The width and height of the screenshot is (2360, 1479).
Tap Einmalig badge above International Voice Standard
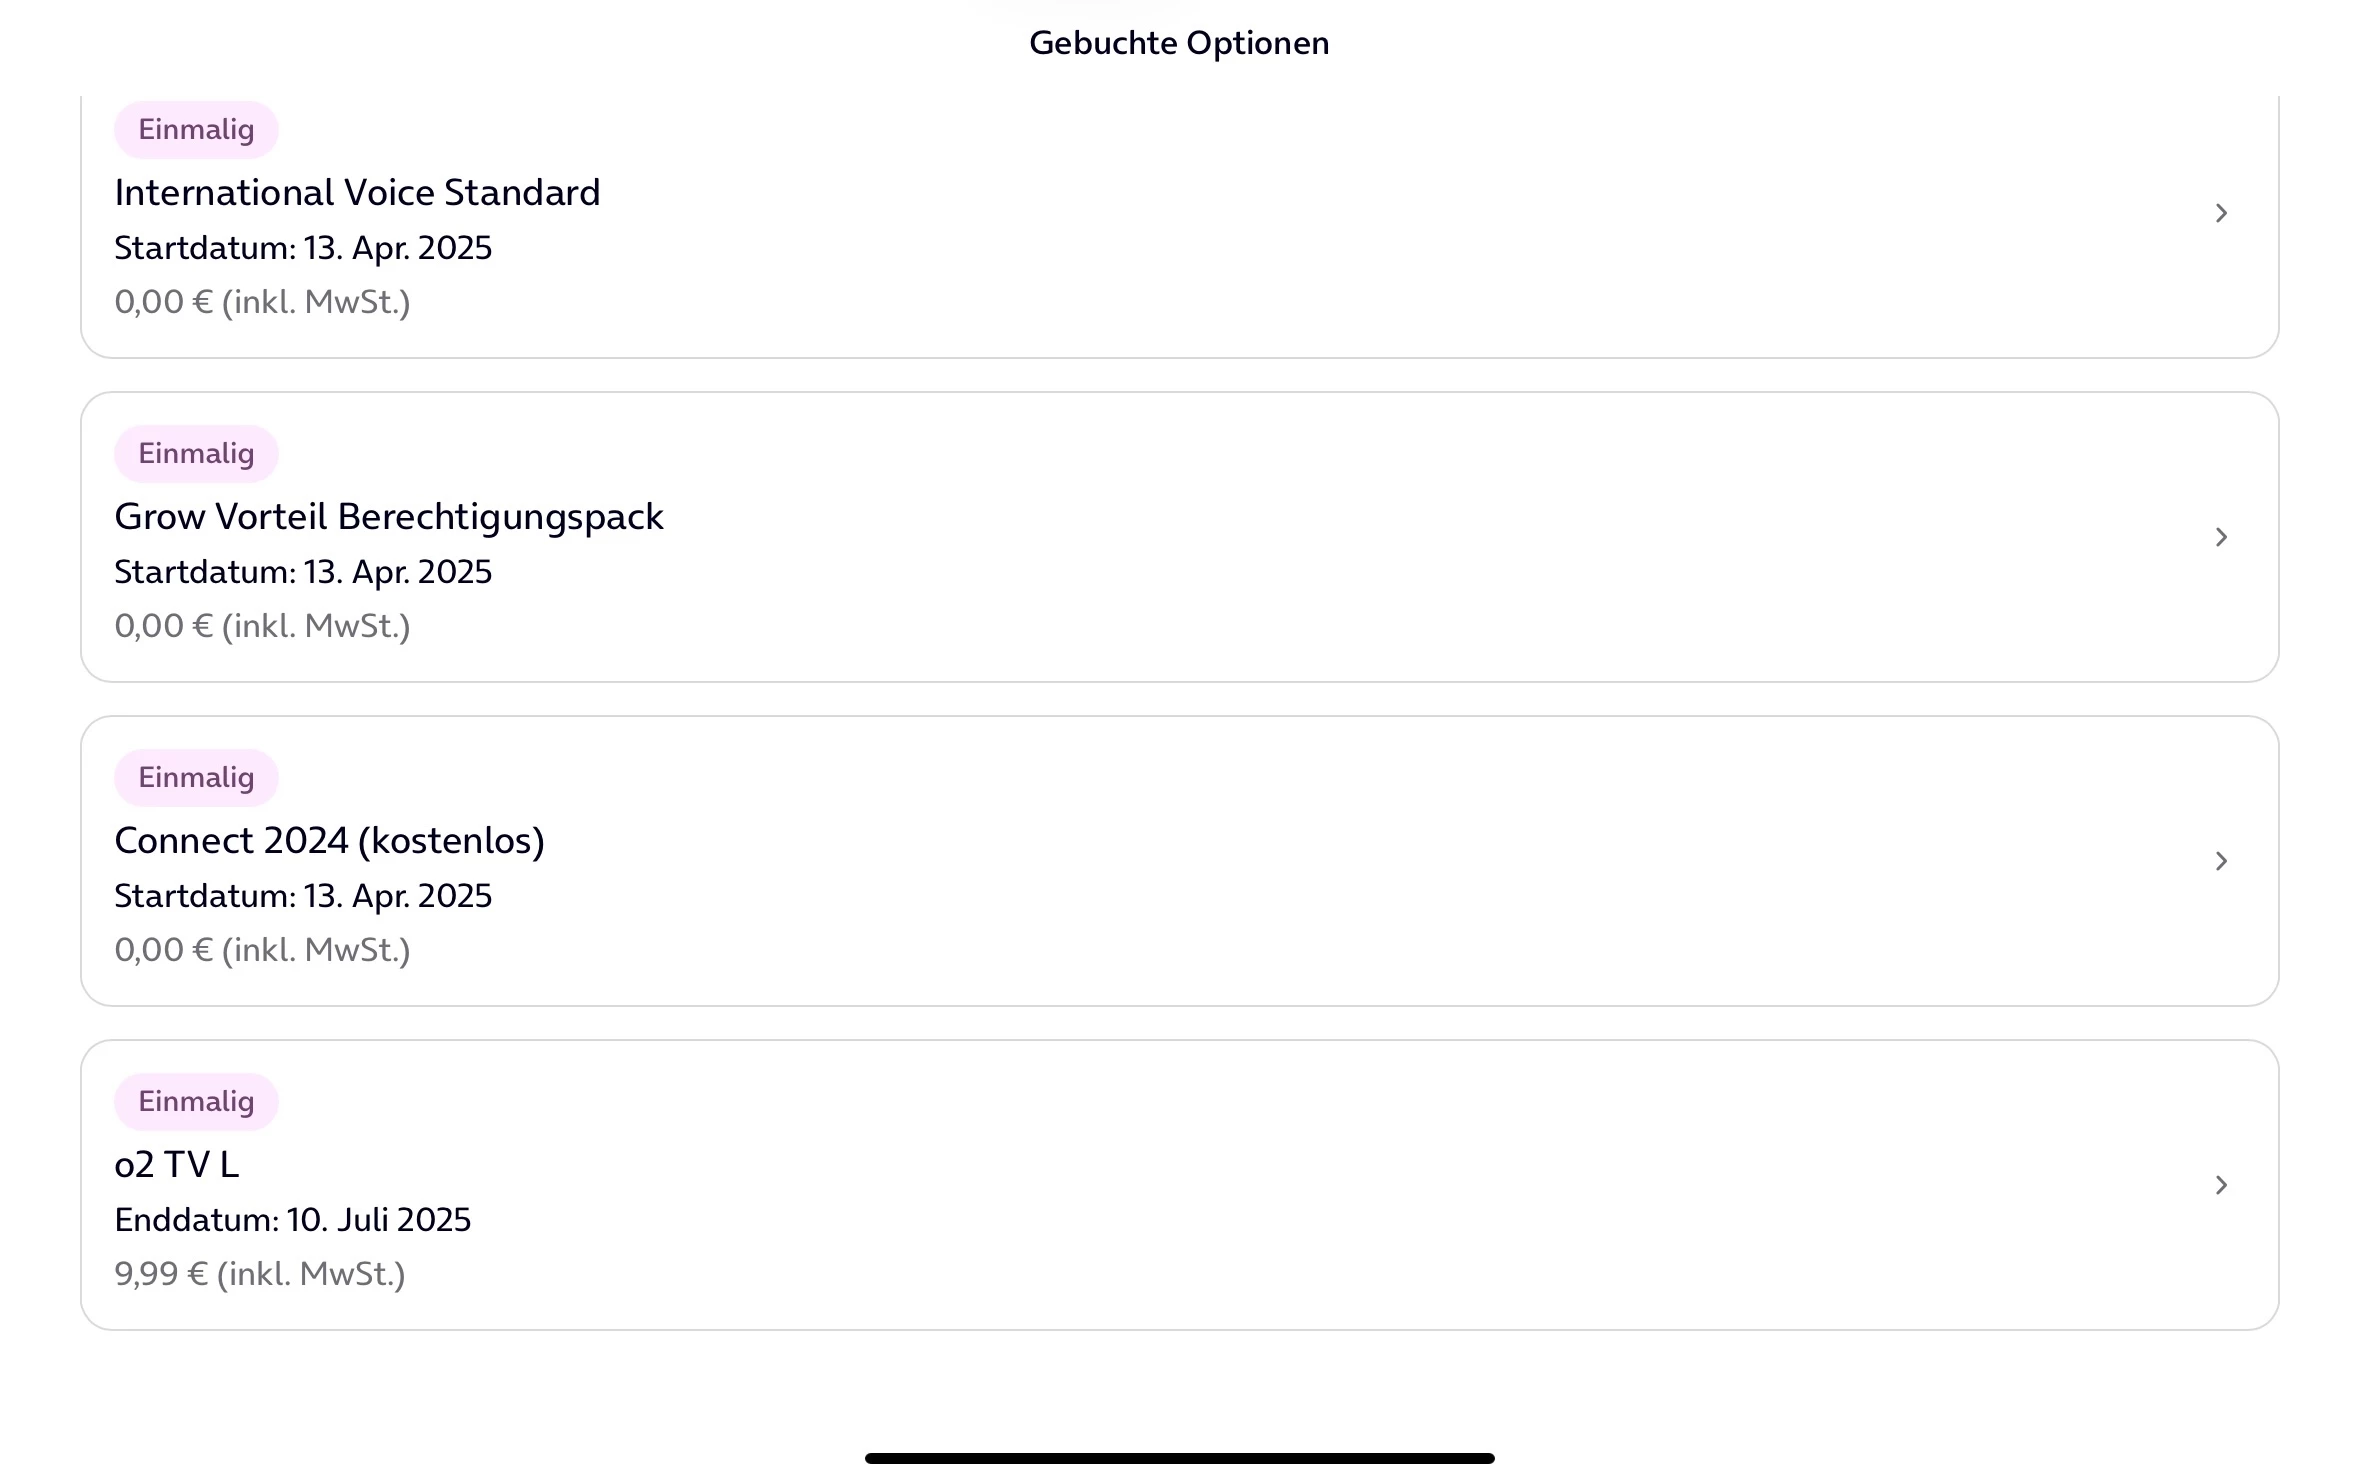[x=196, y=130]
